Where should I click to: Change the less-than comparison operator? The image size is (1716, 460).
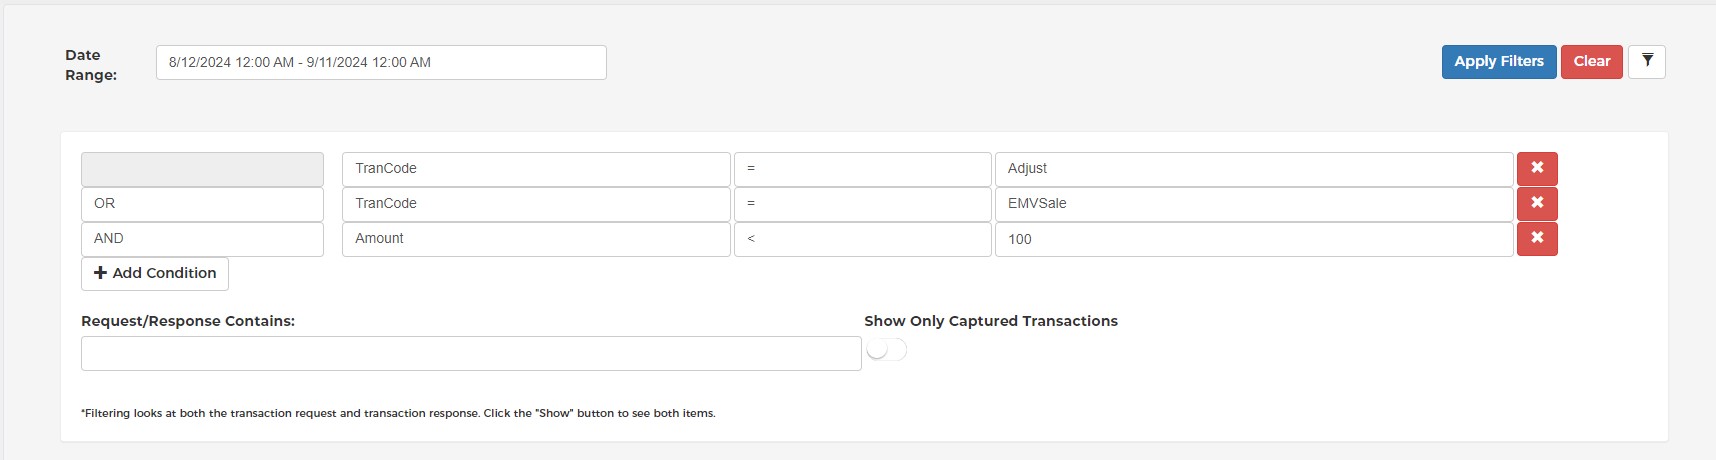tap(863, 239)
